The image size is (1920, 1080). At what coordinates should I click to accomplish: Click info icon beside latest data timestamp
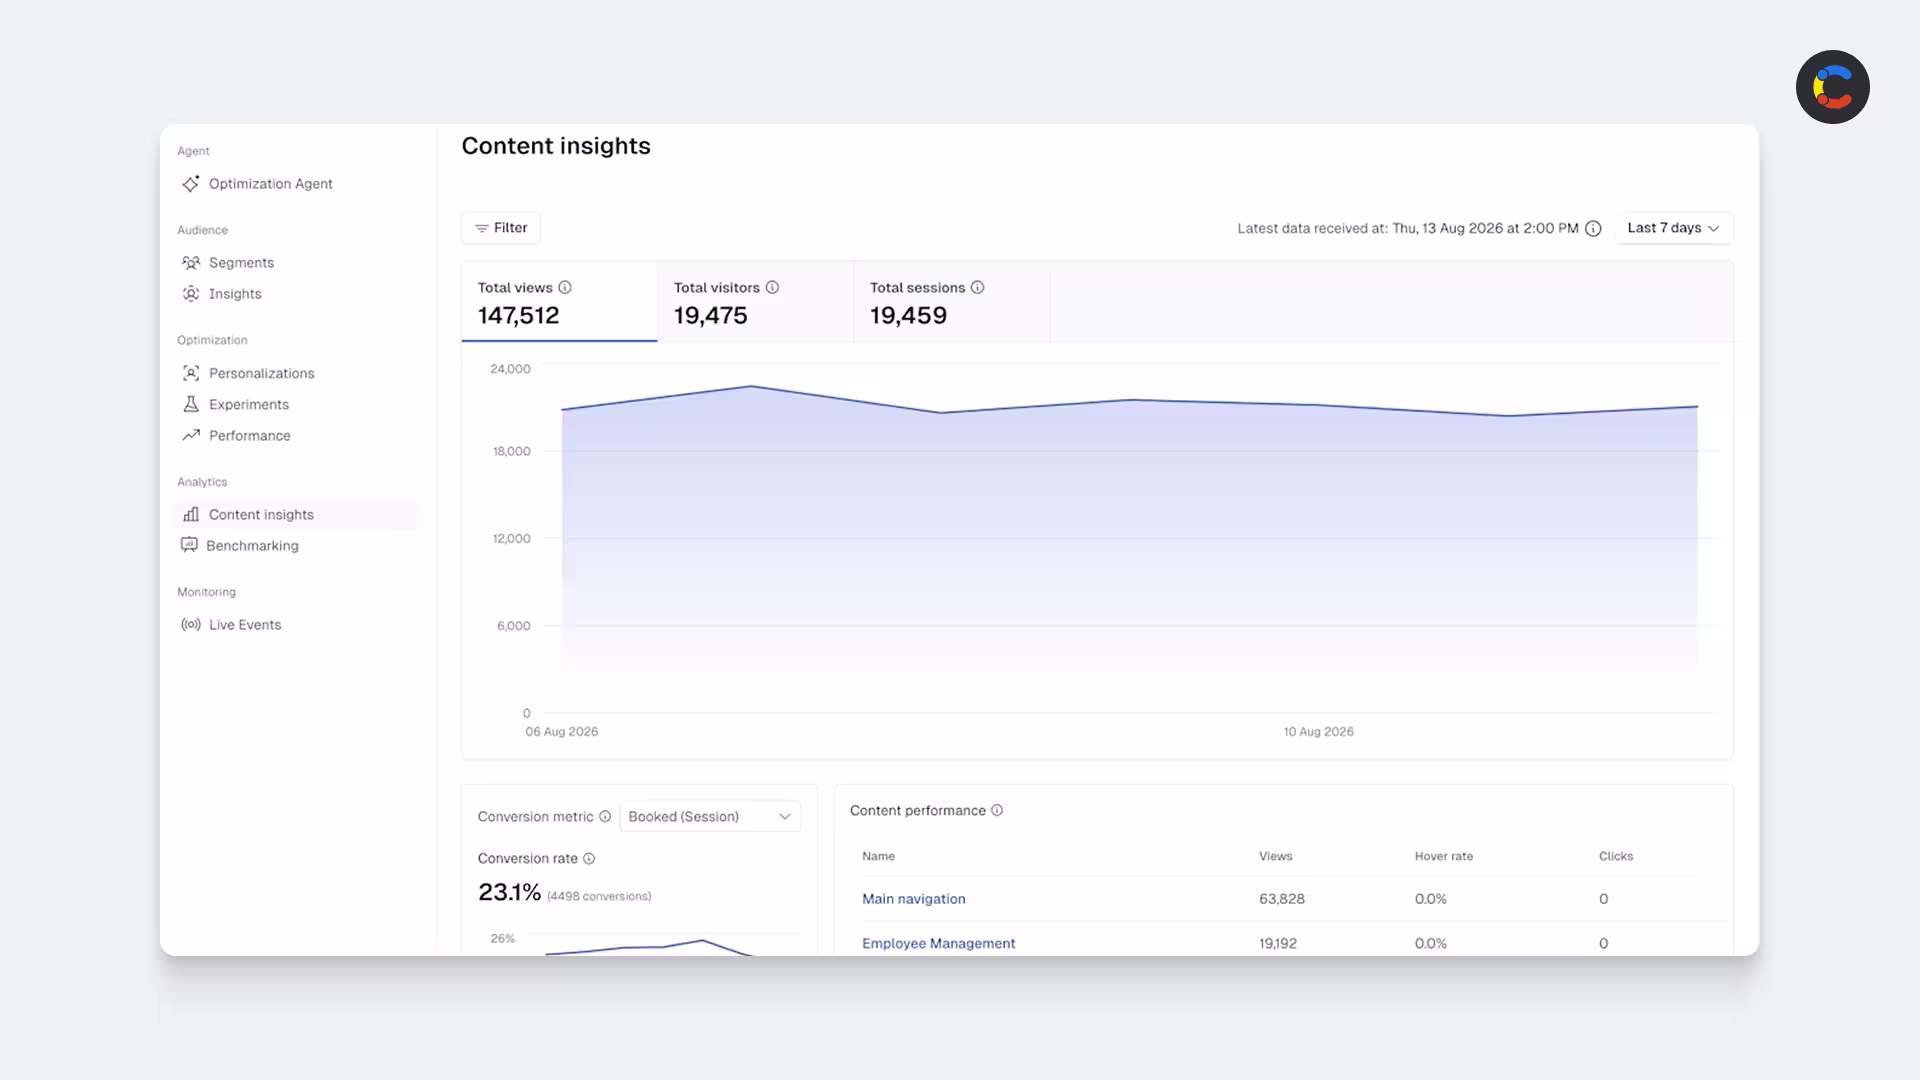point(1593,229)
